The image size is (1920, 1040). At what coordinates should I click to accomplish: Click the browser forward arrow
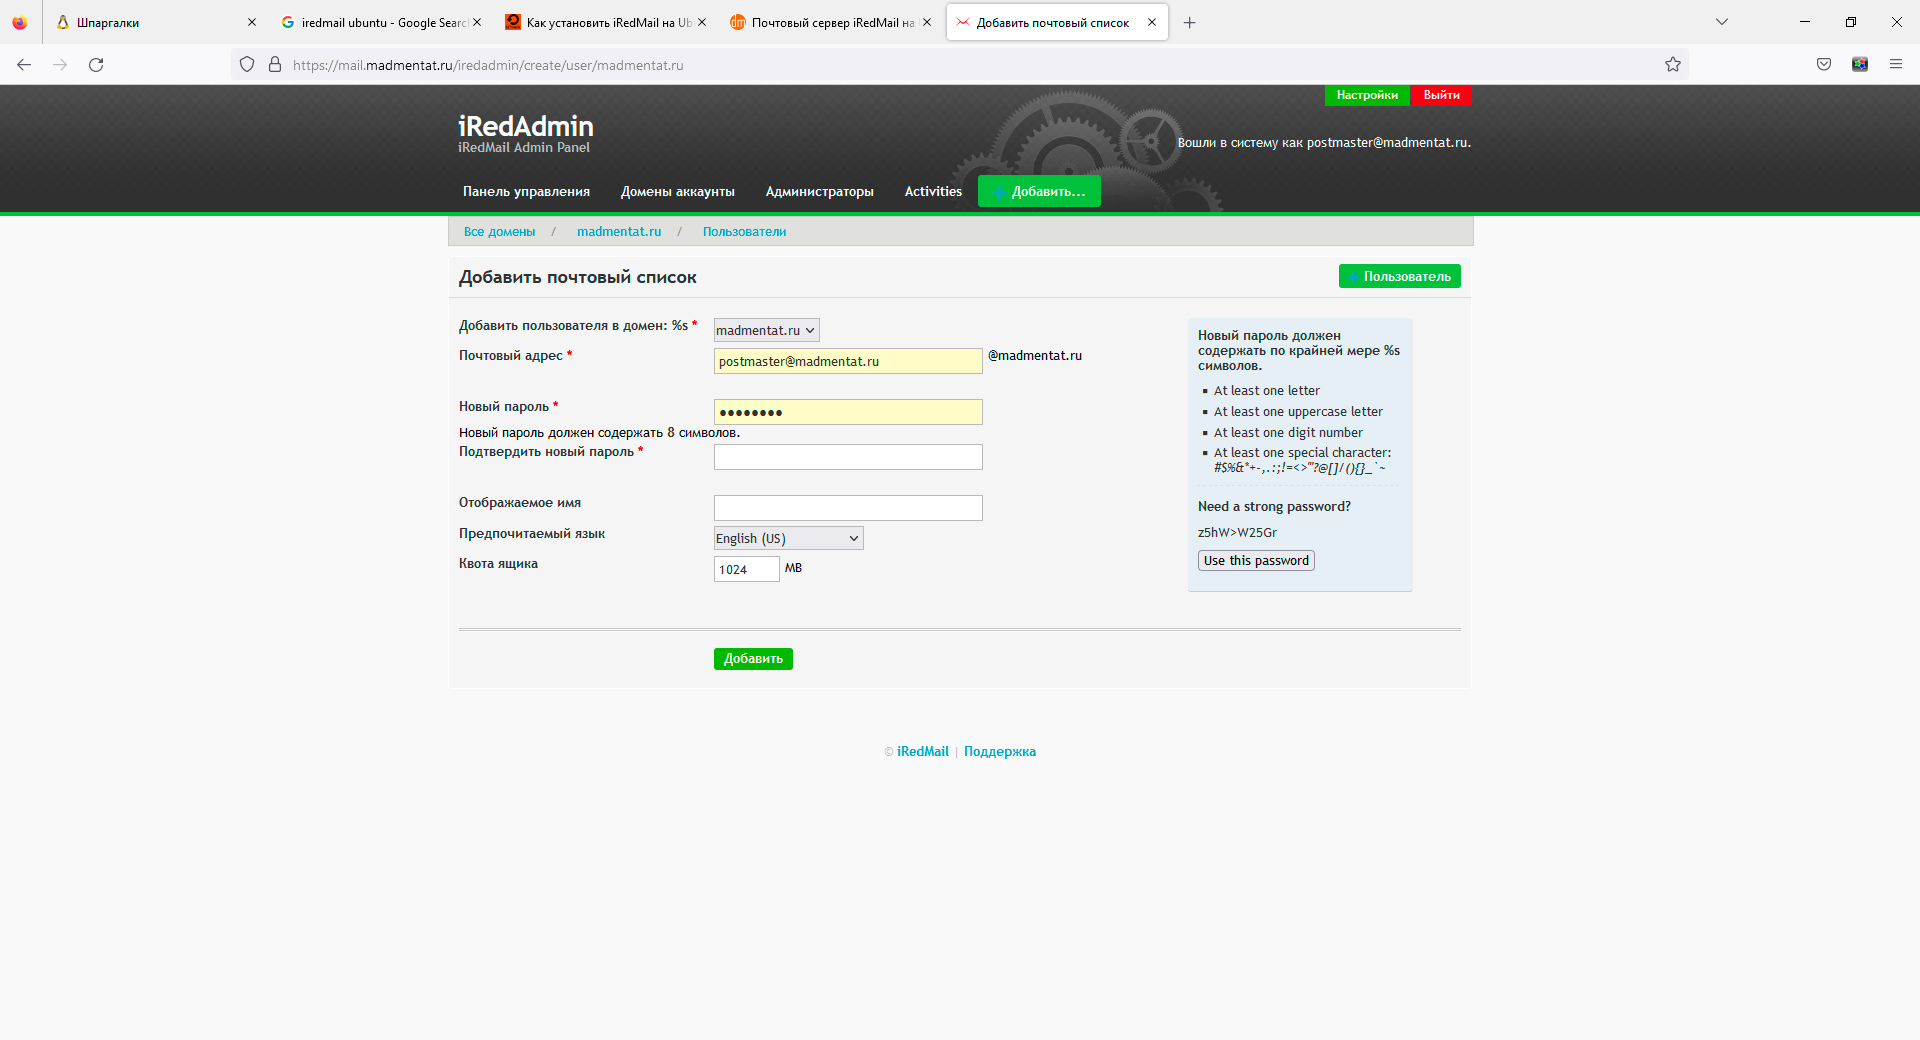(60, 65)
